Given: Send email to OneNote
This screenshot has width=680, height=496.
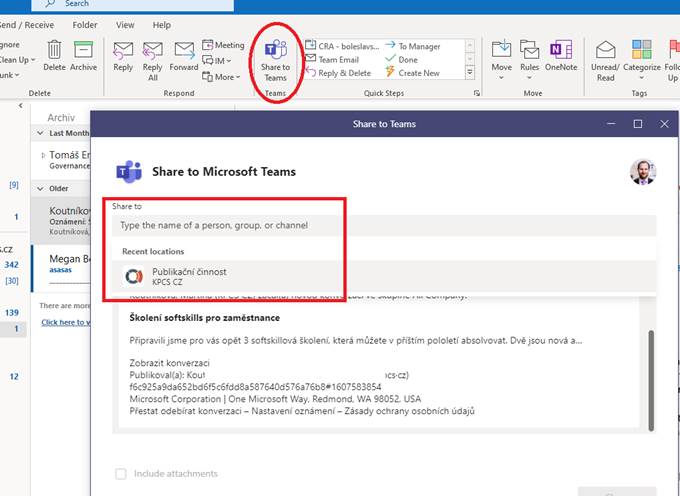Looking at the screenshot, I should pos(561,55).
